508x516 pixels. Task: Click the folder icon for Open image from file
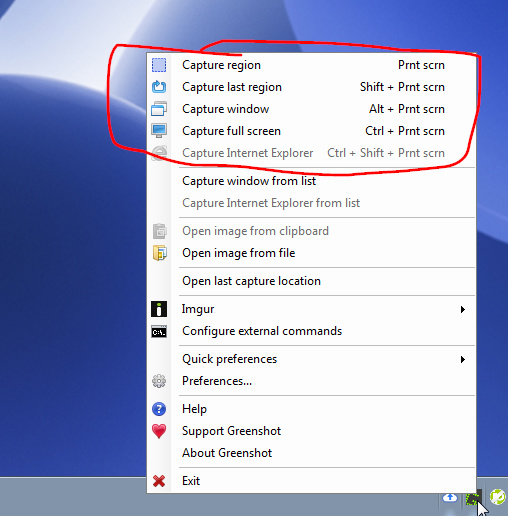click(x=159, y=253)
